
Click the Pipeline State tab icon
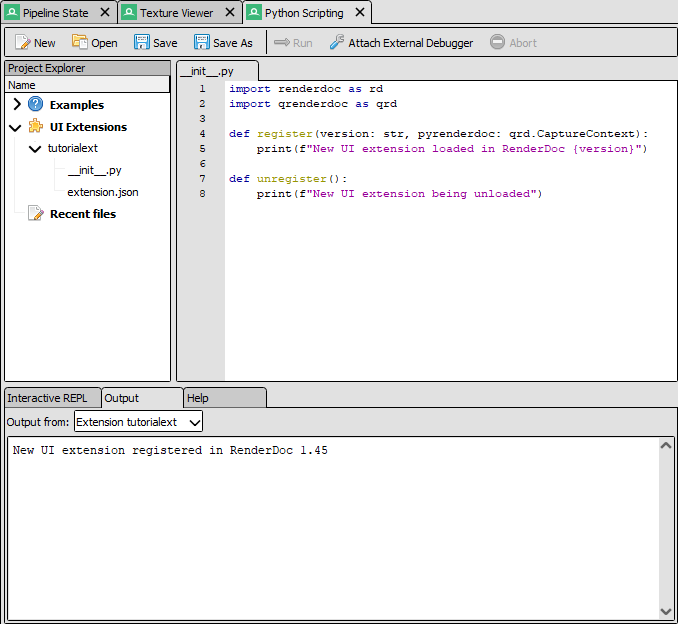pos(12,12)
